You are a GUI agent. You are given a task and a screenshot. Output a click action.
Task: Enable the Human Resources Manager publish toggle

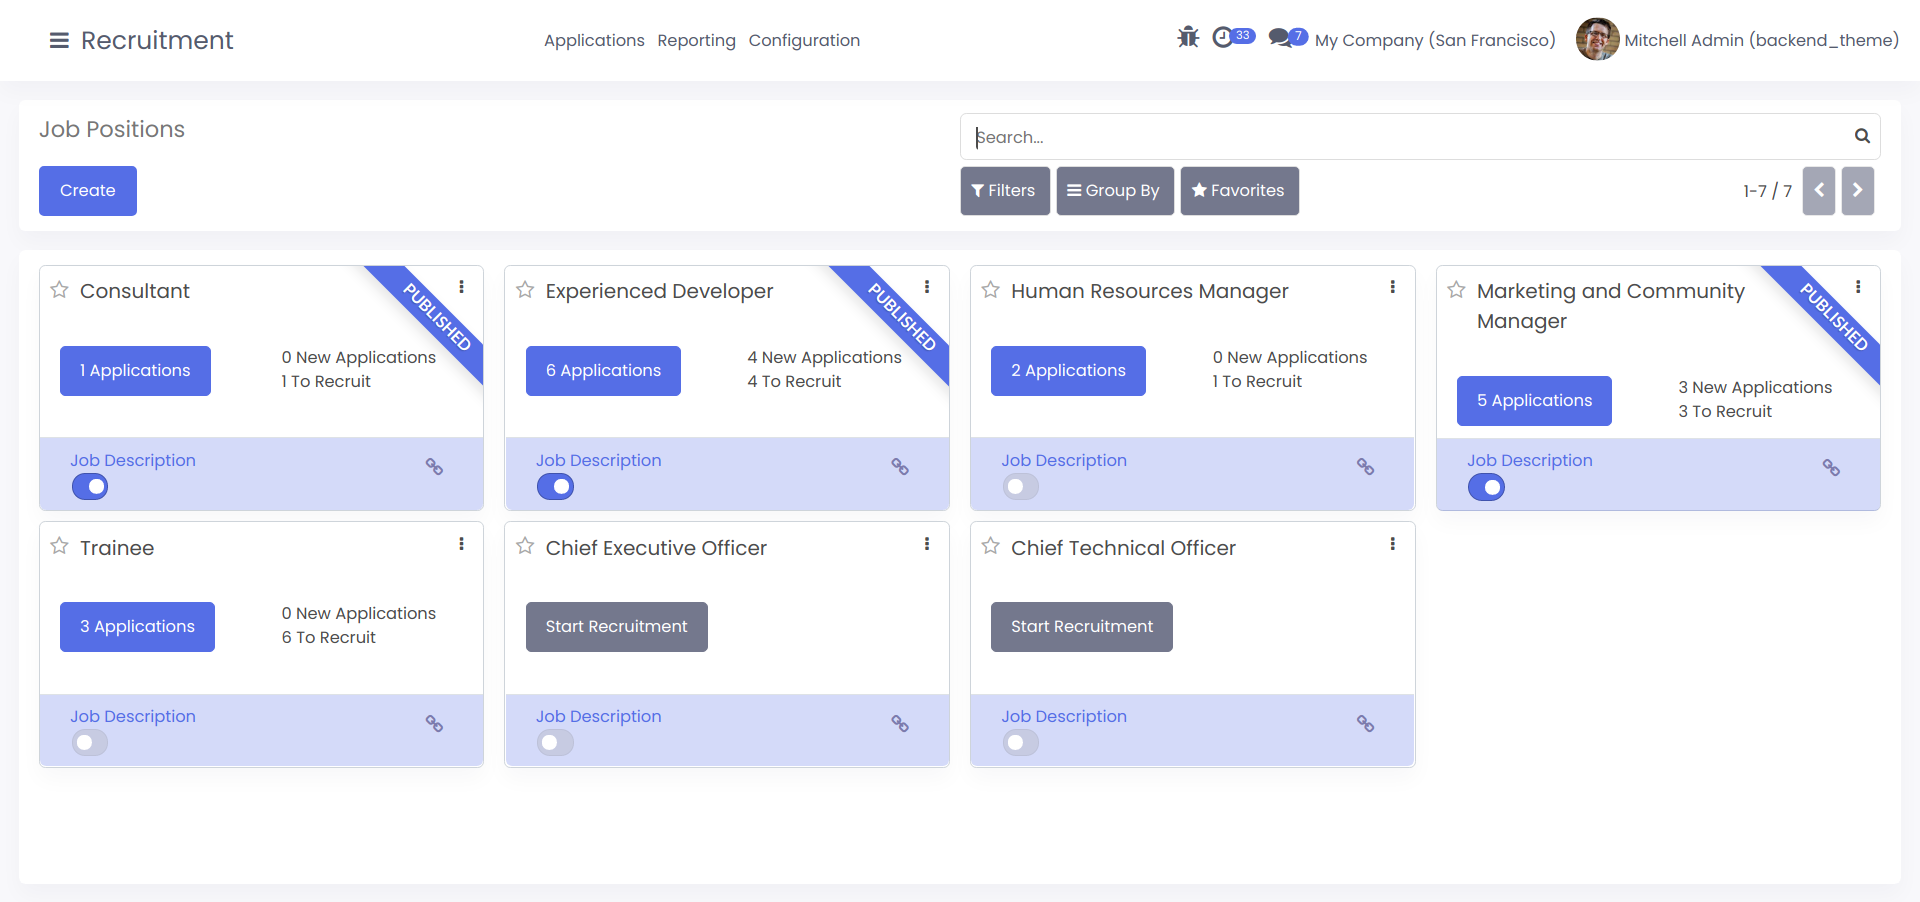1021,487
